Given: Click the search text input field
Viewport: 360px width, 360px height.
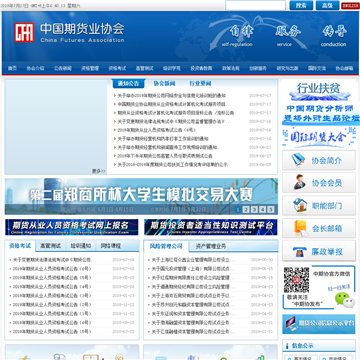Looking at the screenshot, I should (255, 5).
